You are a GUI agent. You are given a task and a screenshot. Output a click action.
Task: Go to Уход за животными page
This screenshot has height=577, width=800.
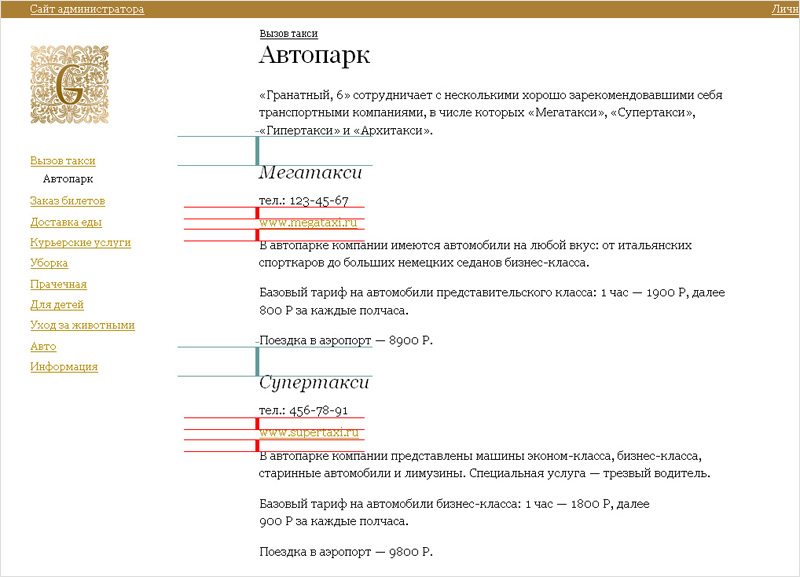coord(82,325)
